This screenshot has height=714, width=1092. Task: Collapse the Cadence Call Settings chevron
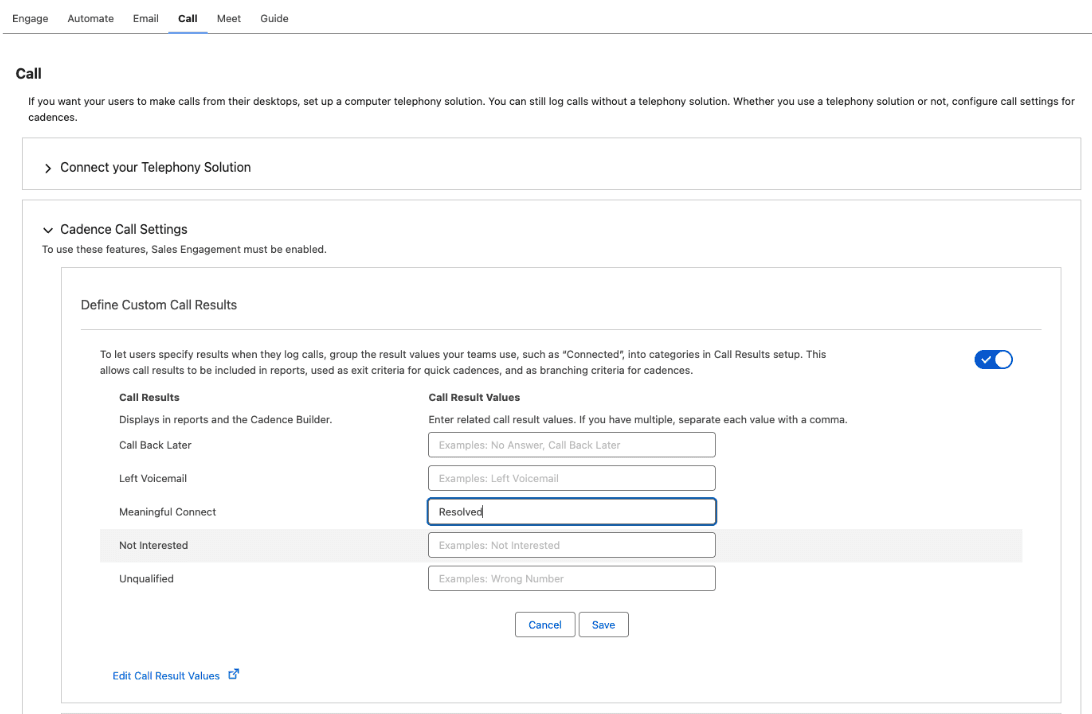48,230
